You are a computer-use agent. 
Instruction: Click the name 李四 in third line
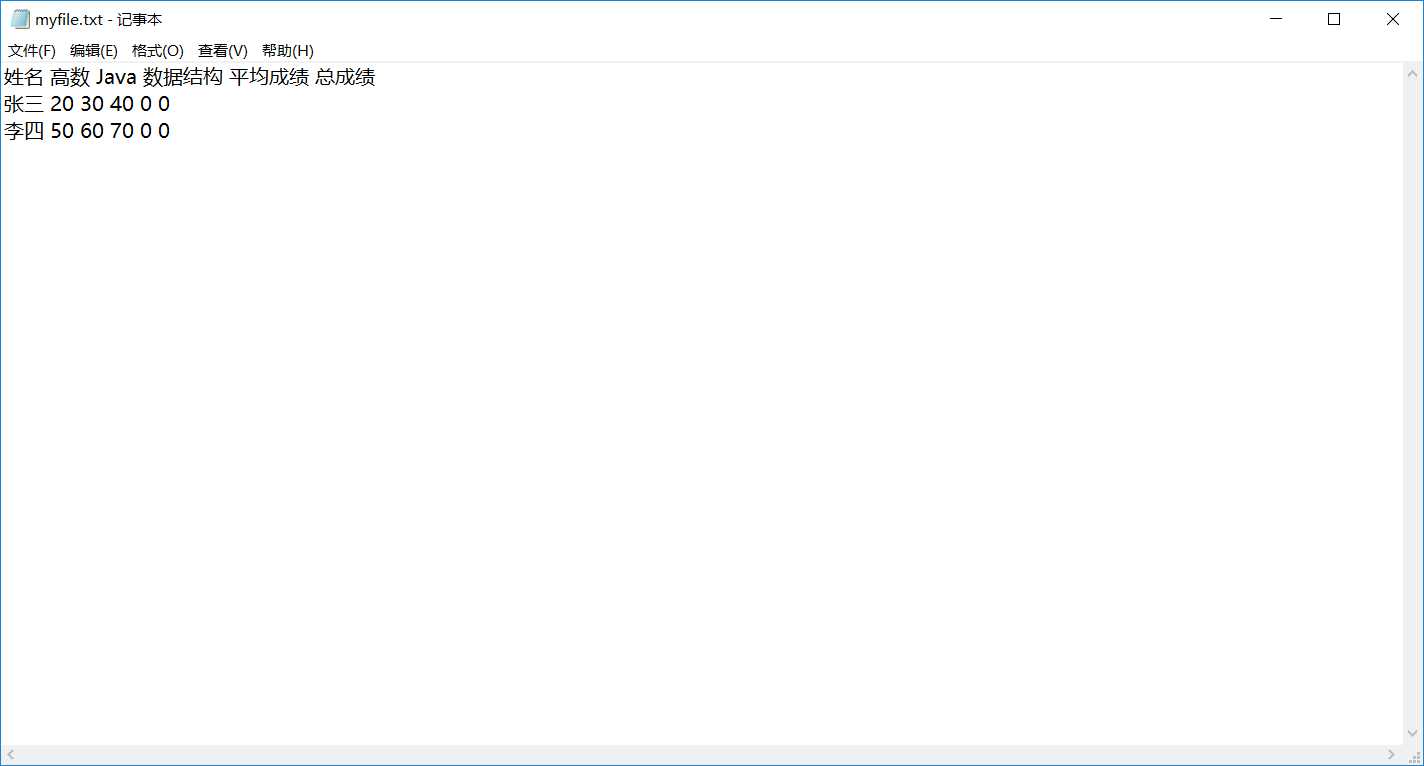[x=24, y=131]
